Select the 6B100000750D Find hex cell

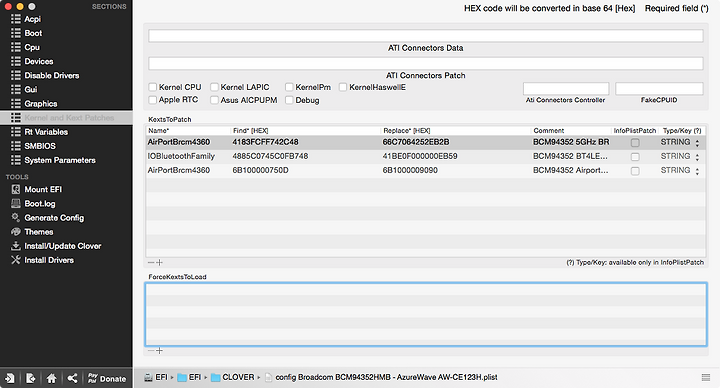click(260, 170)
